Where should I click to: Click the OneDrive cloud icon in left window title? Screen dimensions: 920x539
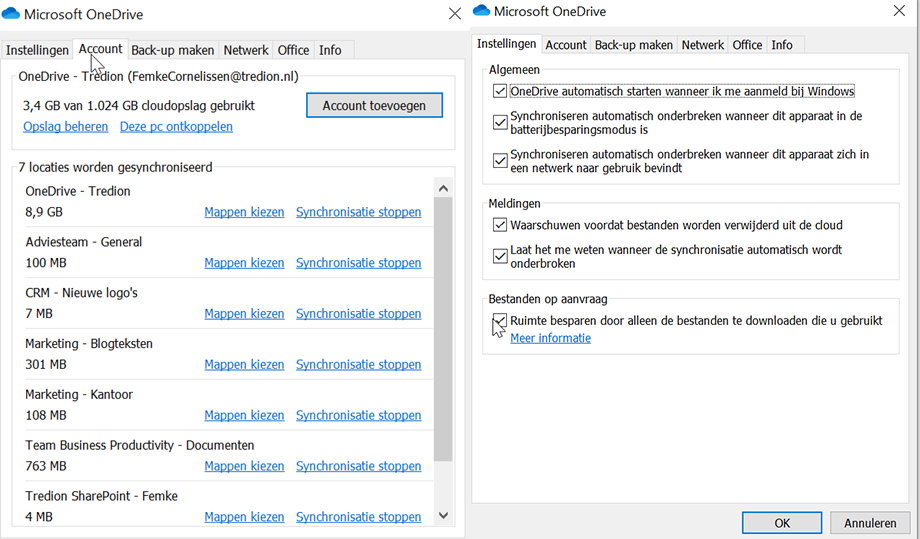click(x=11, y=14)
